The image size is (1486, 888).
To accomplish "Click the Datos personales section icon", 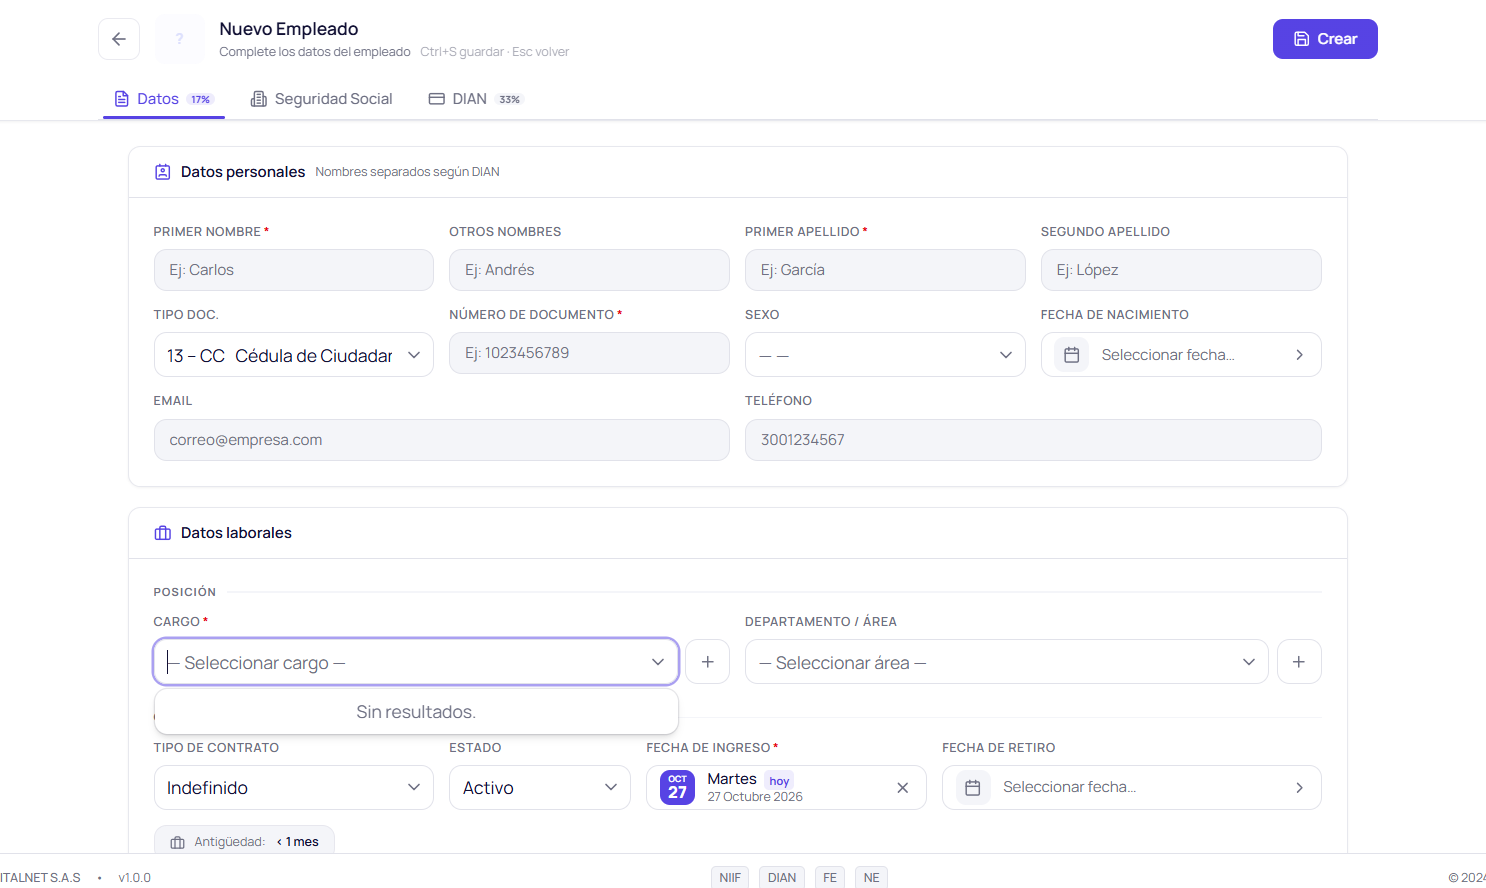I will click(163, 172).
